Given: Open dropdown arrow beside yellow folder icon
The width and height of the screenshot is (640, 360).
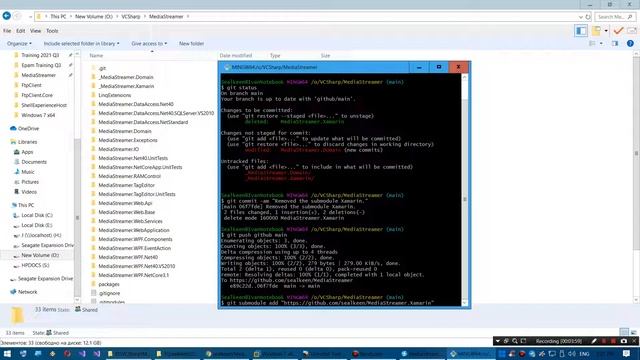Looking at the screenshot, I should 606,31.
